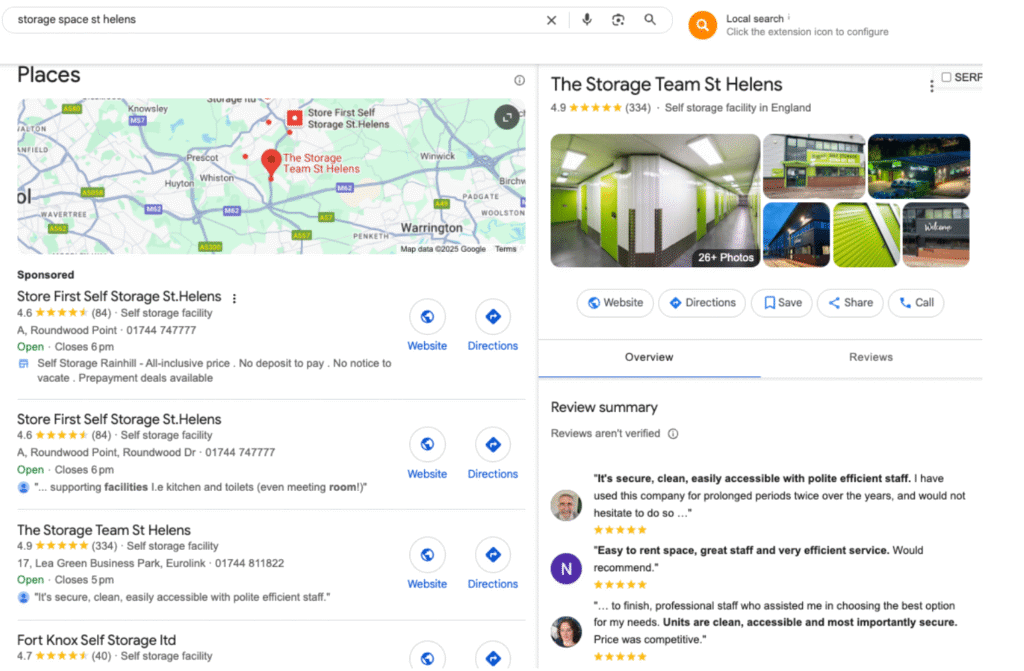The height and width of the screenshot is (671, 1024).
Task: Share this business listing
Action: click(x=850, y=303)
